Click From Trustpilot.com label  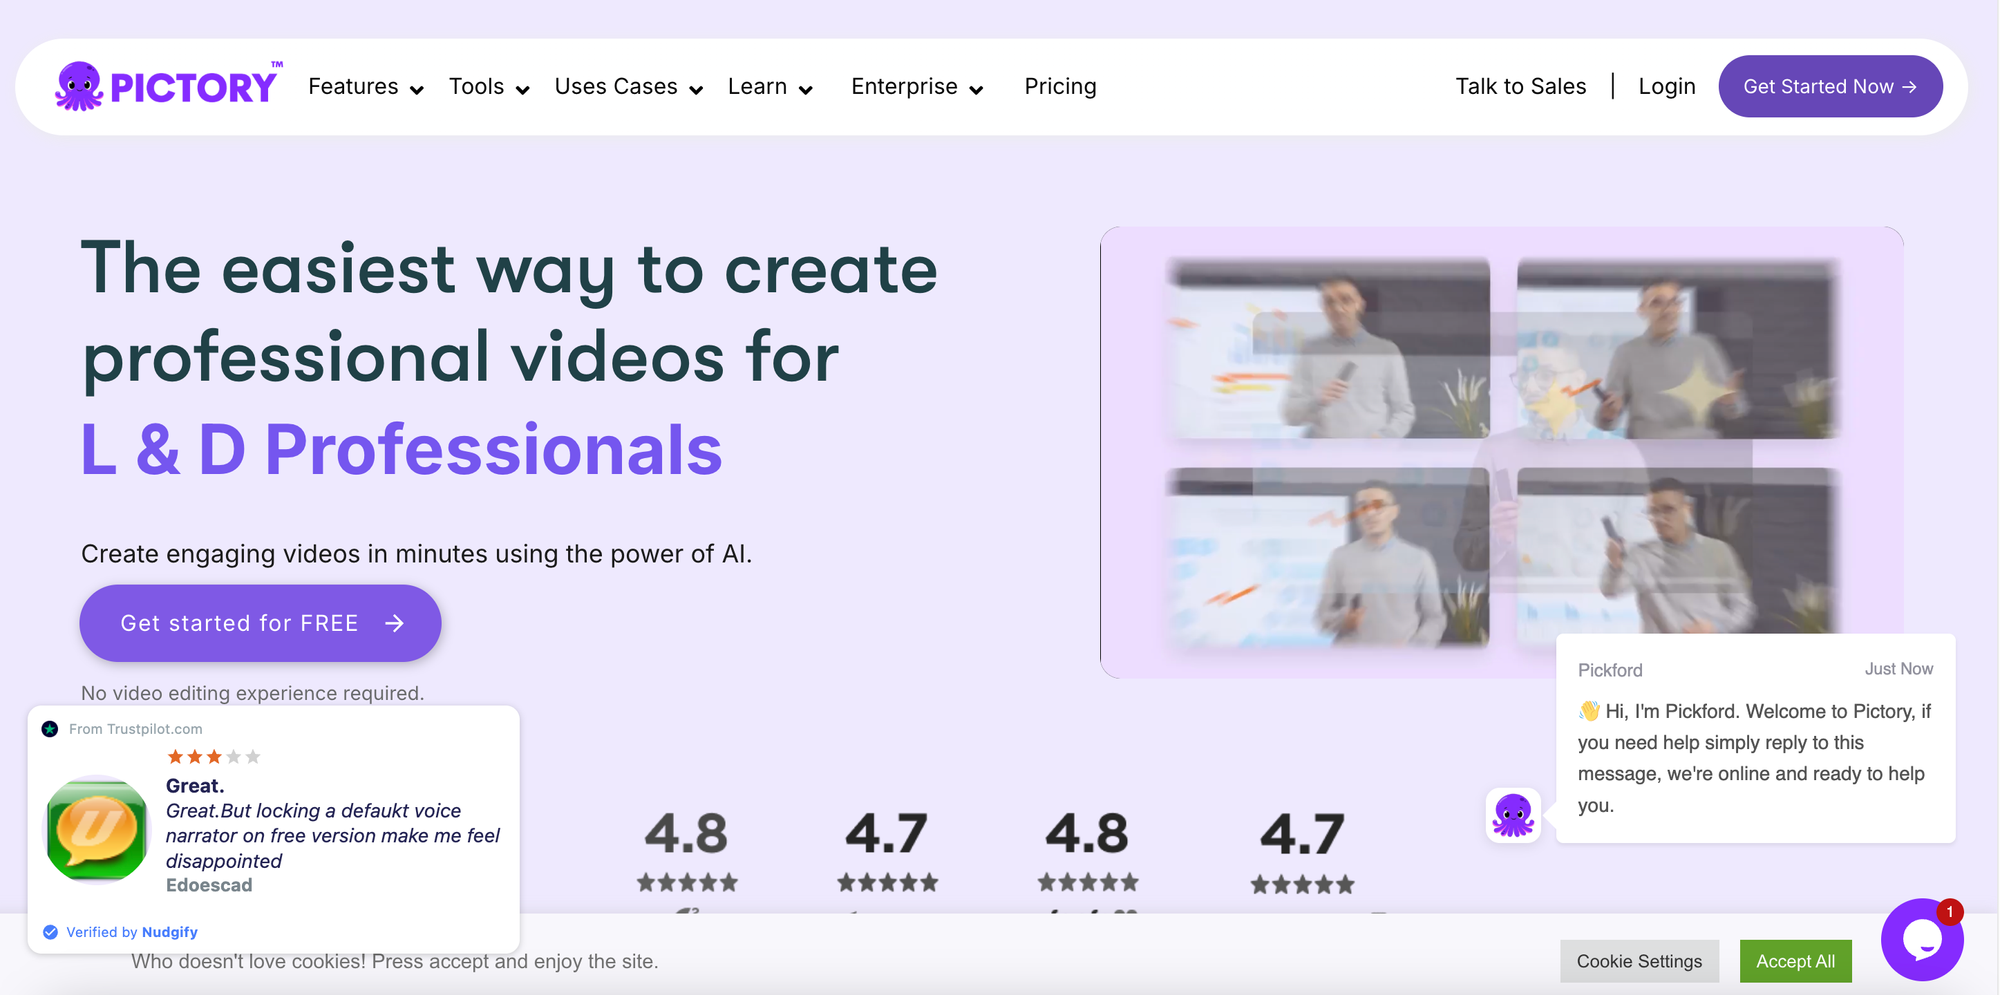tap(135, 729)
